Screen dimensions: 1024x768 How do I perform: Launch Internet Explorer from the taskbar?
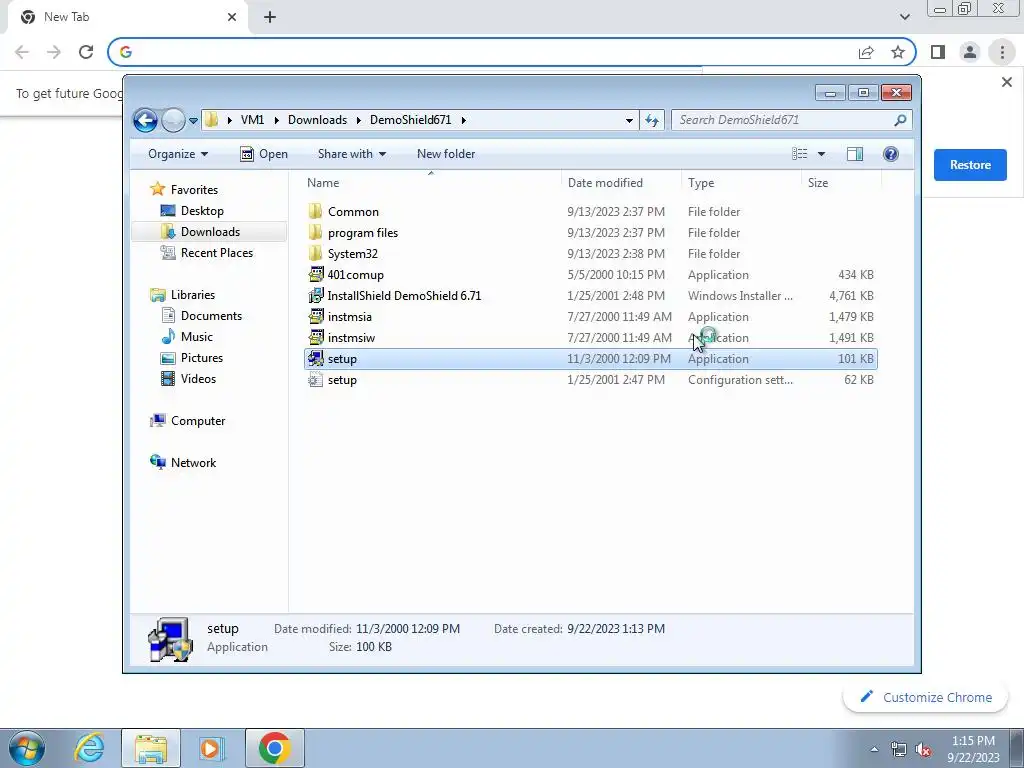coord(89,748)
